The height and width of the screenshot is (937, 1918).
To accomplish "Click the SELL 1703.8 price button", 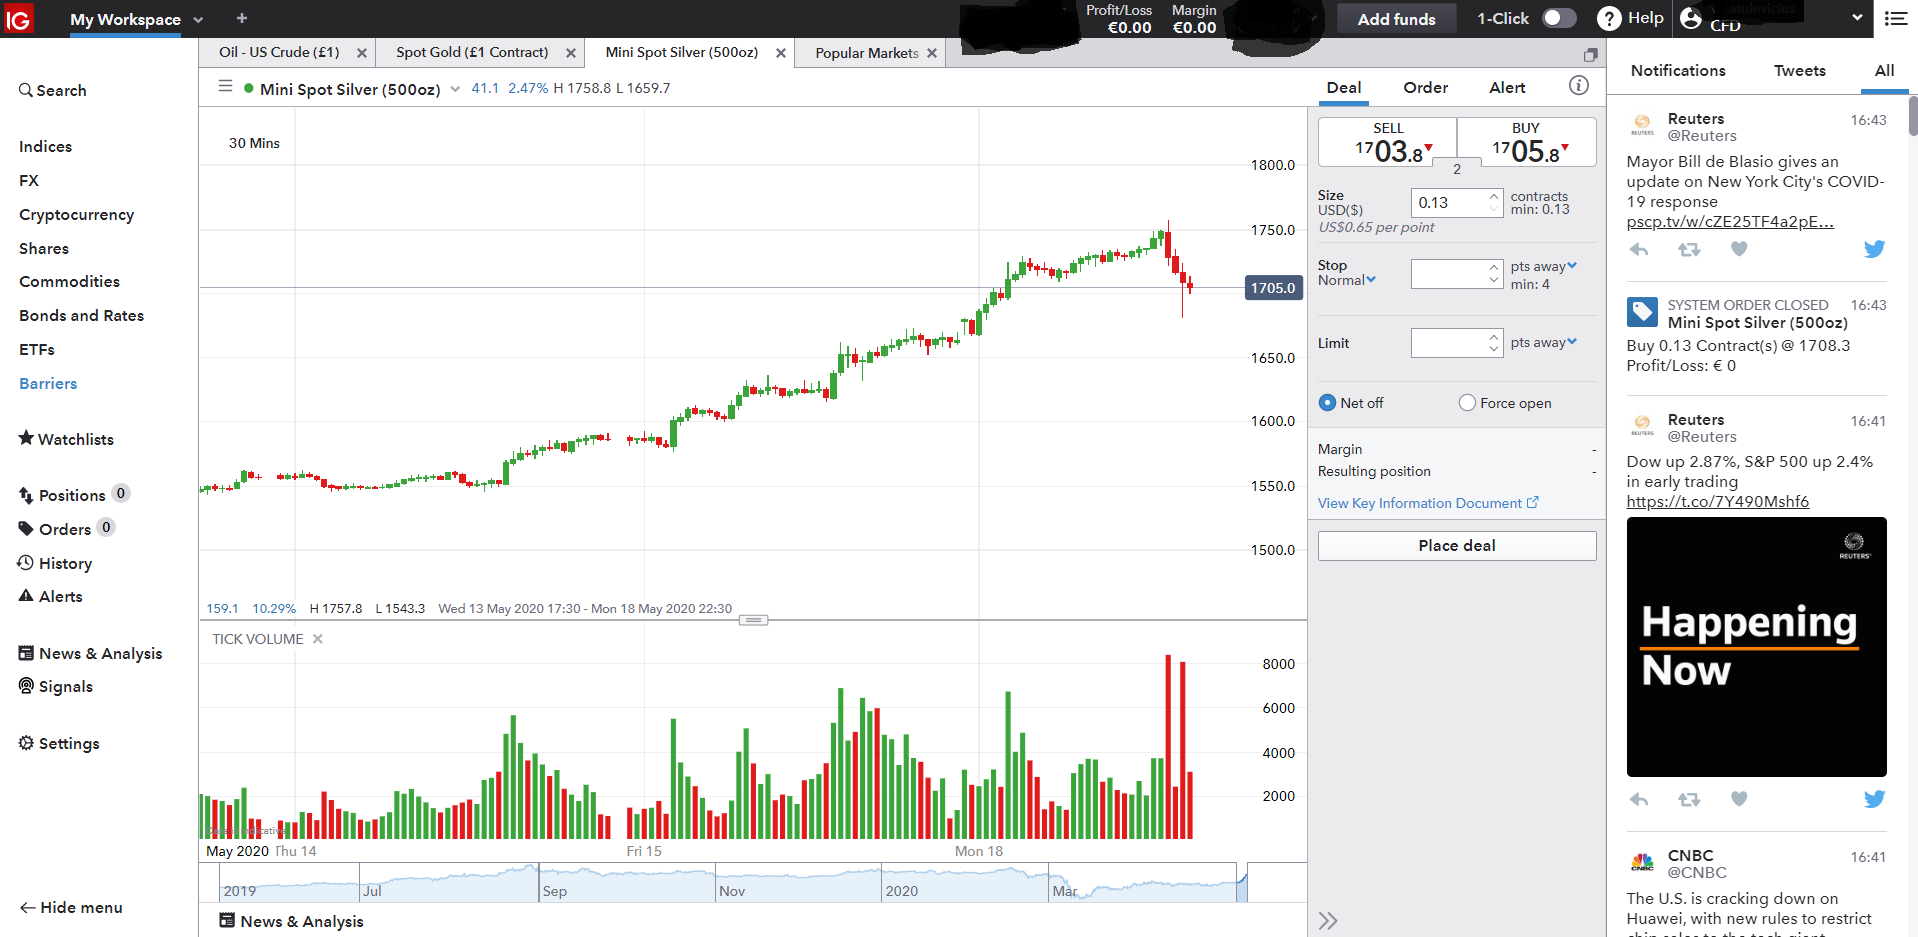I will (x=1388, y=142).
